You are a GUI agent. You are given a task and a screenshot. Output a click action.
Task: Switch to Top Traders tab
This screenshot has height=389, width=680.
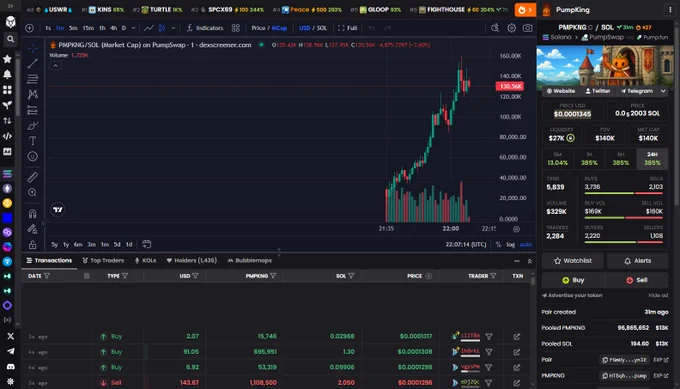coord(103,261)
